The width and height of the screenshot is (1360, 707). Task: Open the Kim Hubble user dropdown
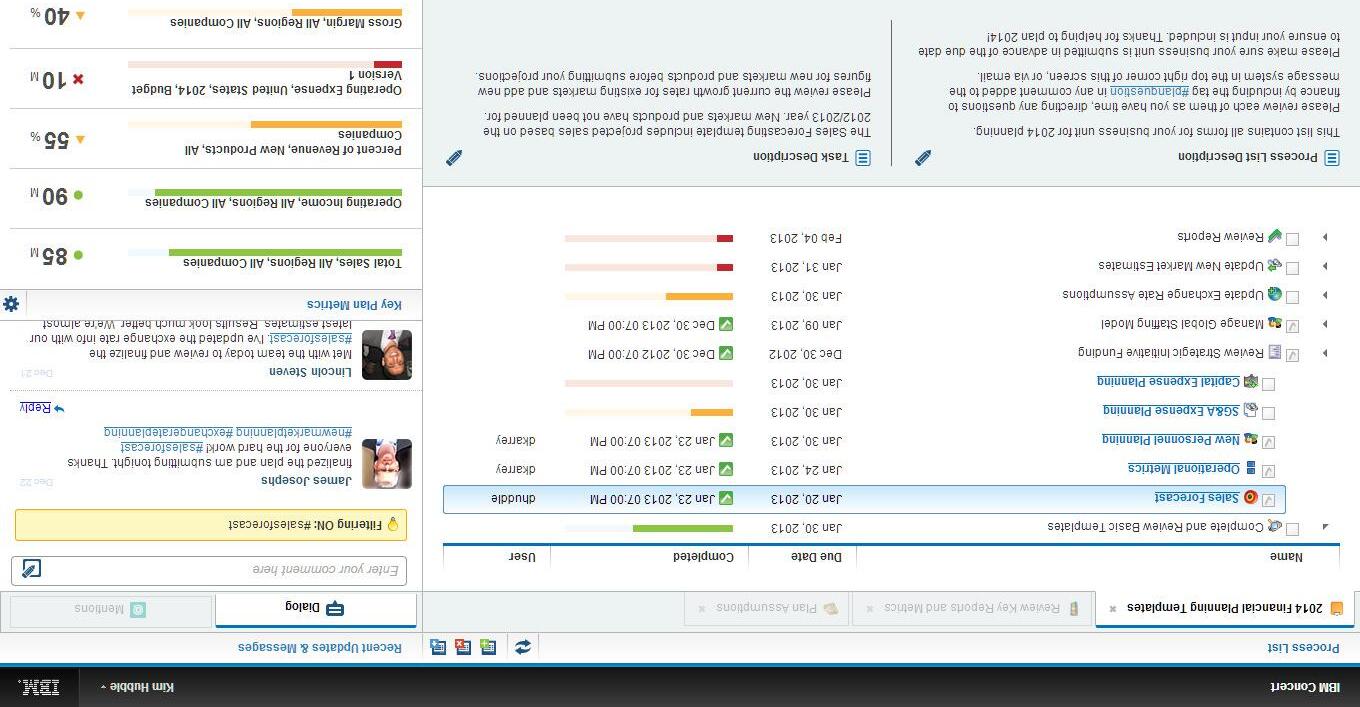click(x=137, y=687)
